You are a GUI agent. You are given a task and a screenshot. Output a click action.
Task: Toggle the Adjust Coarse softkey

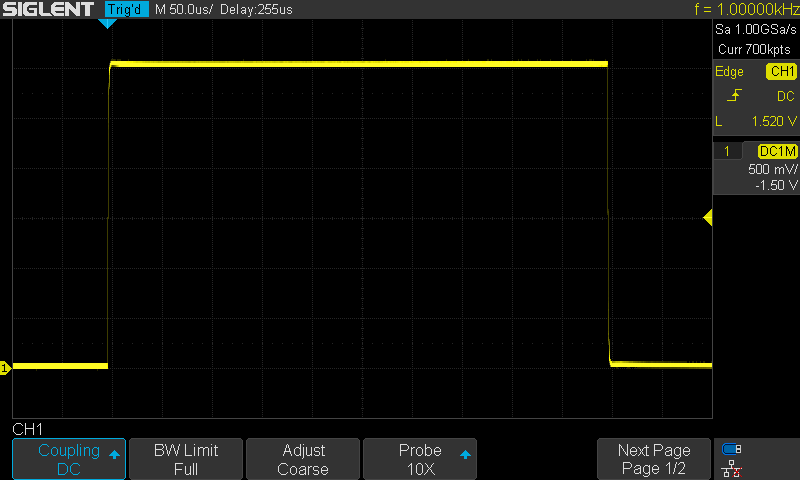click(x=303, y=459)
